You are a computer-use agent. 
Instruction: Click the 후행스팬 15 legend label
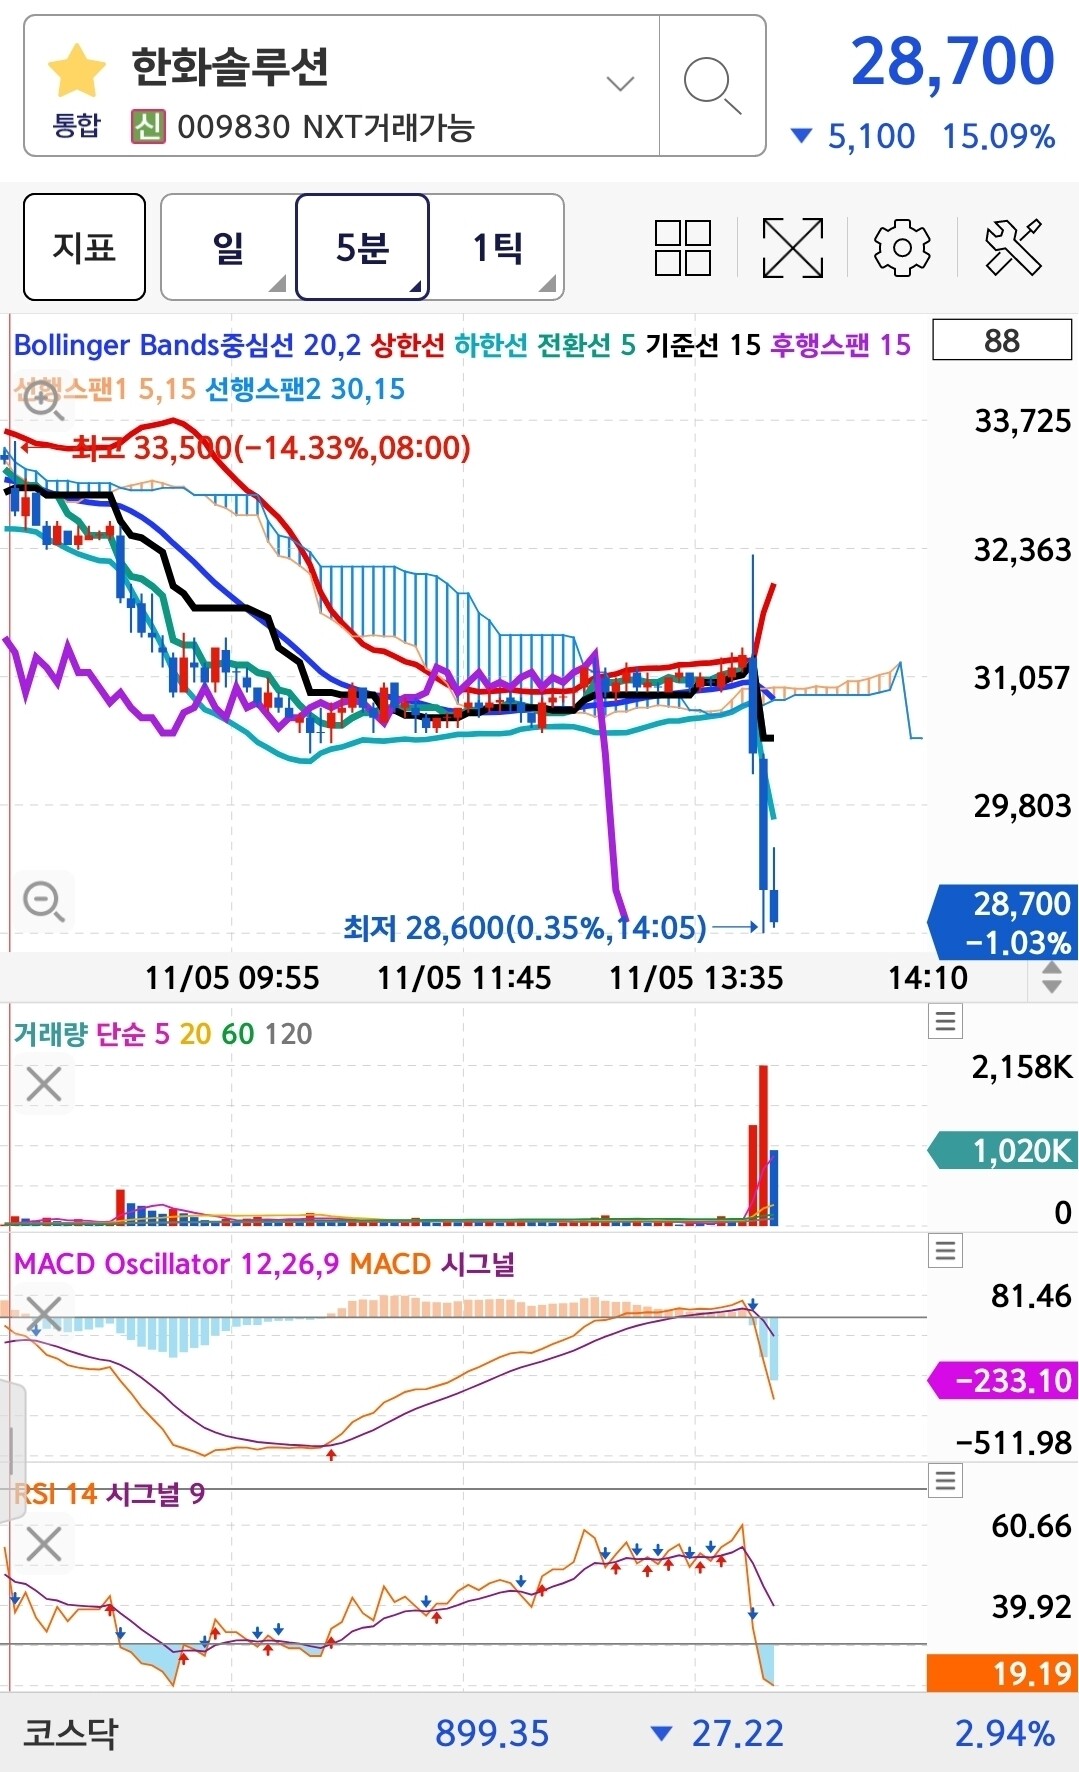[x=840, y=345]
